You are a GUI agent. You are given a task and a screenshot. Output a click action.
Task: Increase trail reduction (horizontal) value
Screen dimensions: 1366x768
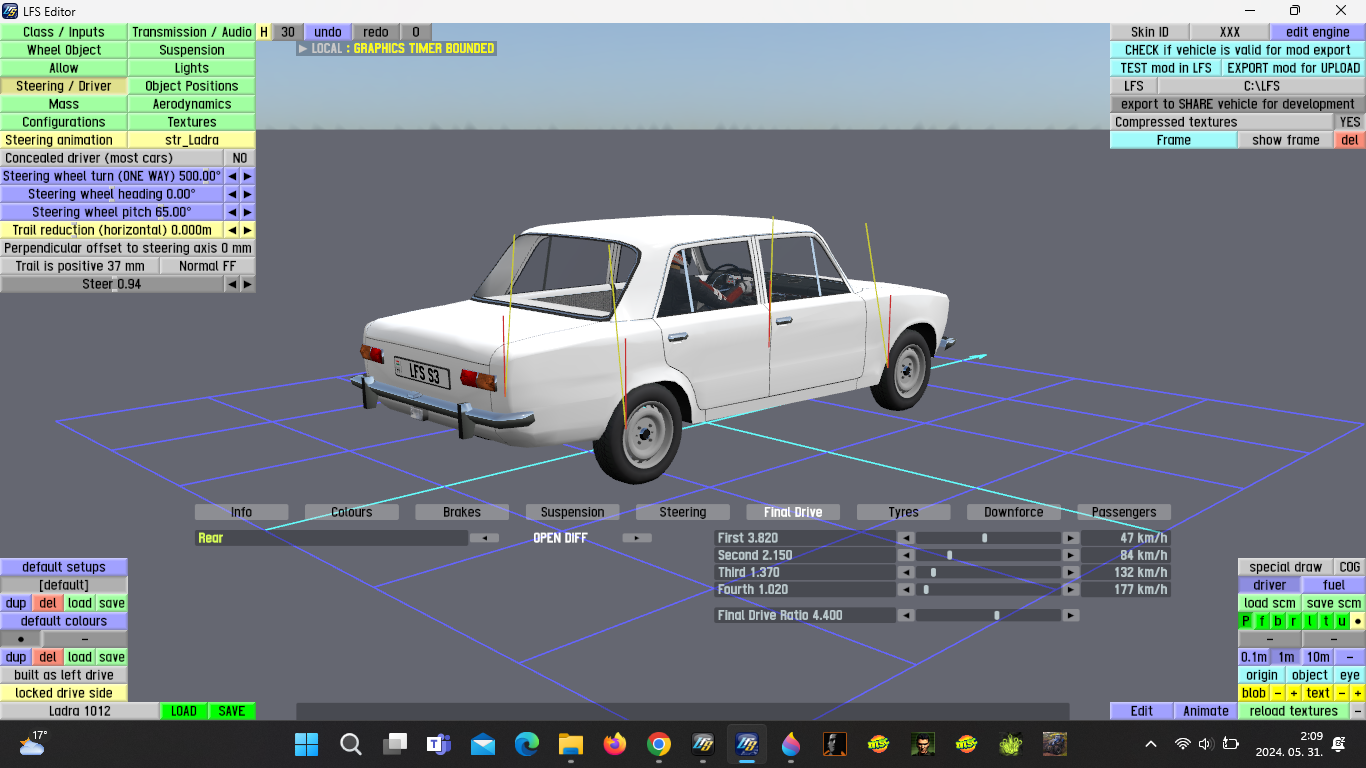(x=248, y=230)
